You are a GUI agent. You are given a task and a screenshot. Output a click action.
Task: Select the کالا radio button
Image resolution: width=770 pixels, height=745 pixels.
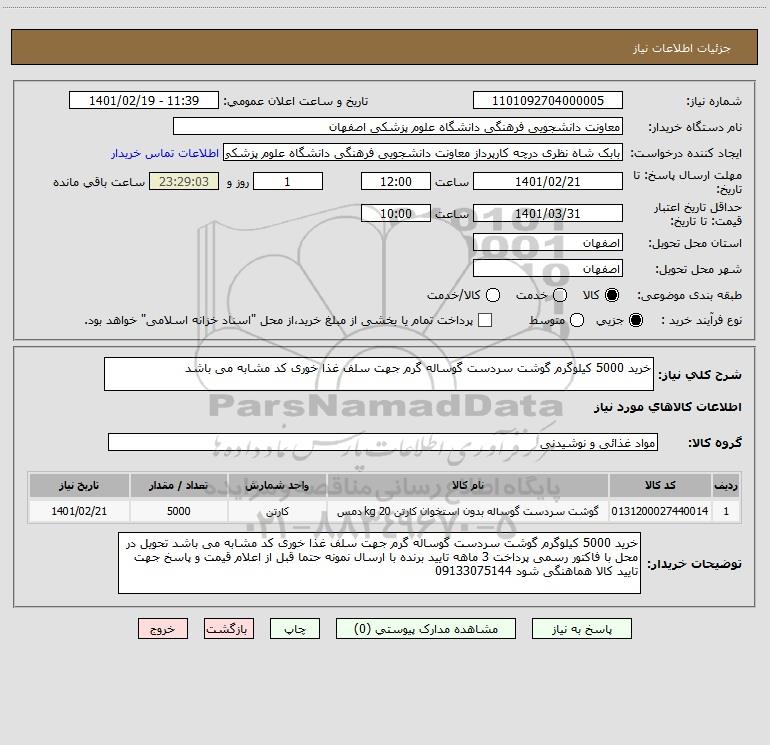tap(612, 295)
